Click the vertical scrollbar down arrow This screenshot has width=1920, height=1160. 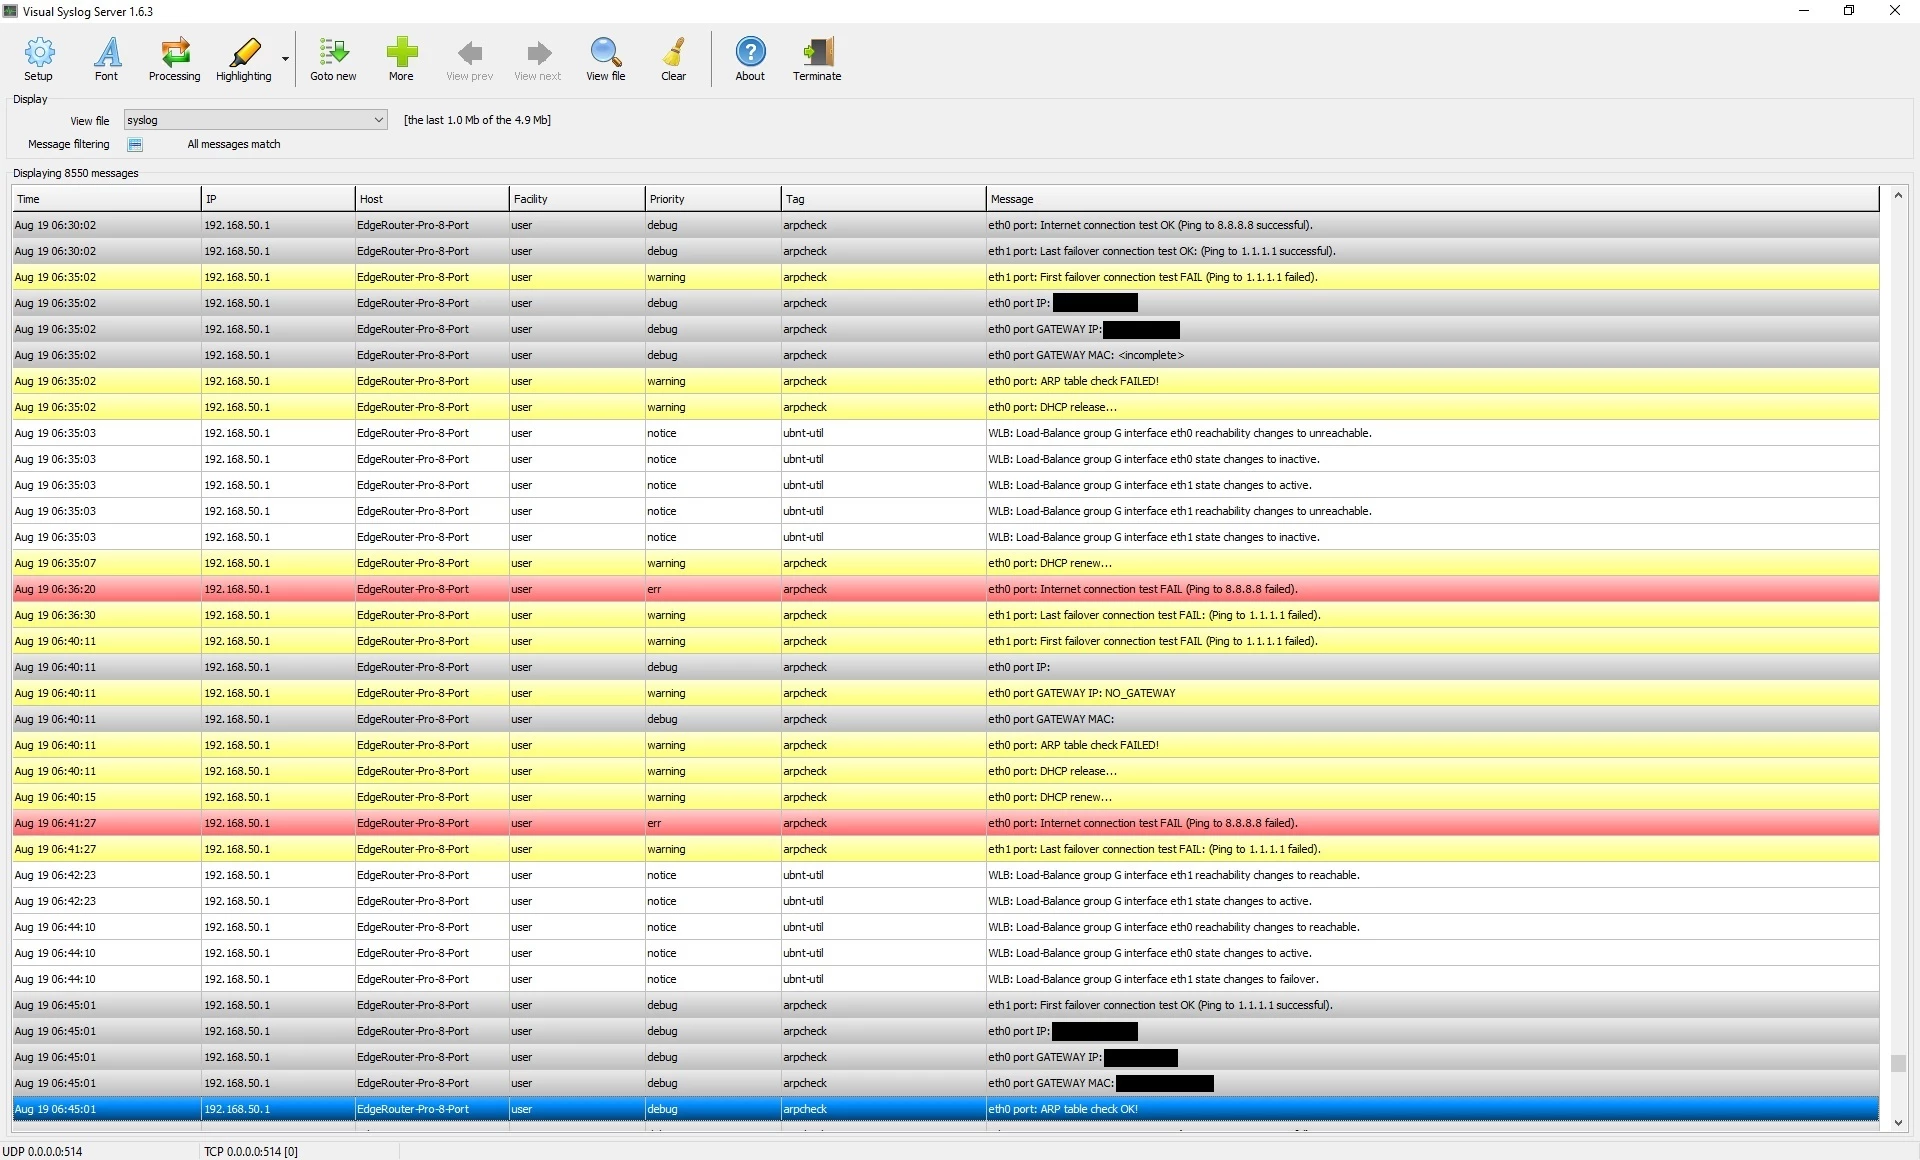pos(1898,1123)
